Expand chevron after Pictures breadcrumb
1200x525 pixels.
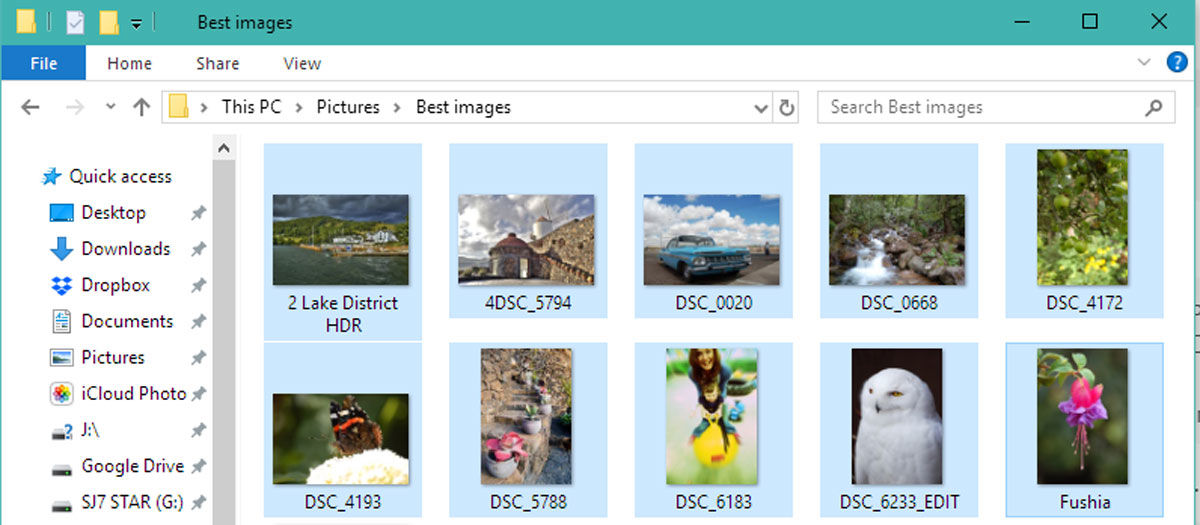397,107
